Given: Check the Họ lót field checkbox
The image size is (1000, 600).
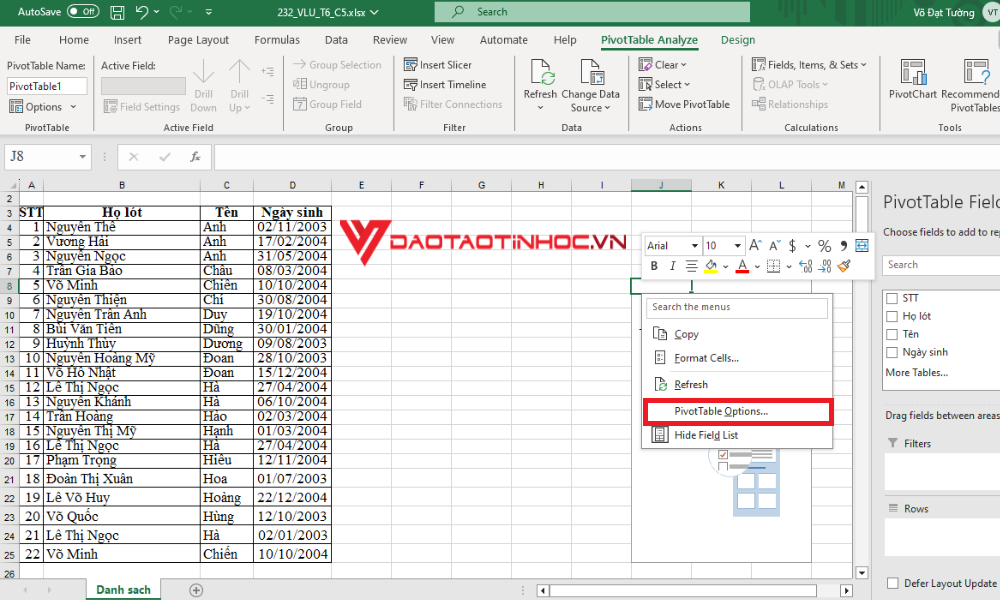Looking at the screenshot, I should pyautogui.click(x=891, y=316).
